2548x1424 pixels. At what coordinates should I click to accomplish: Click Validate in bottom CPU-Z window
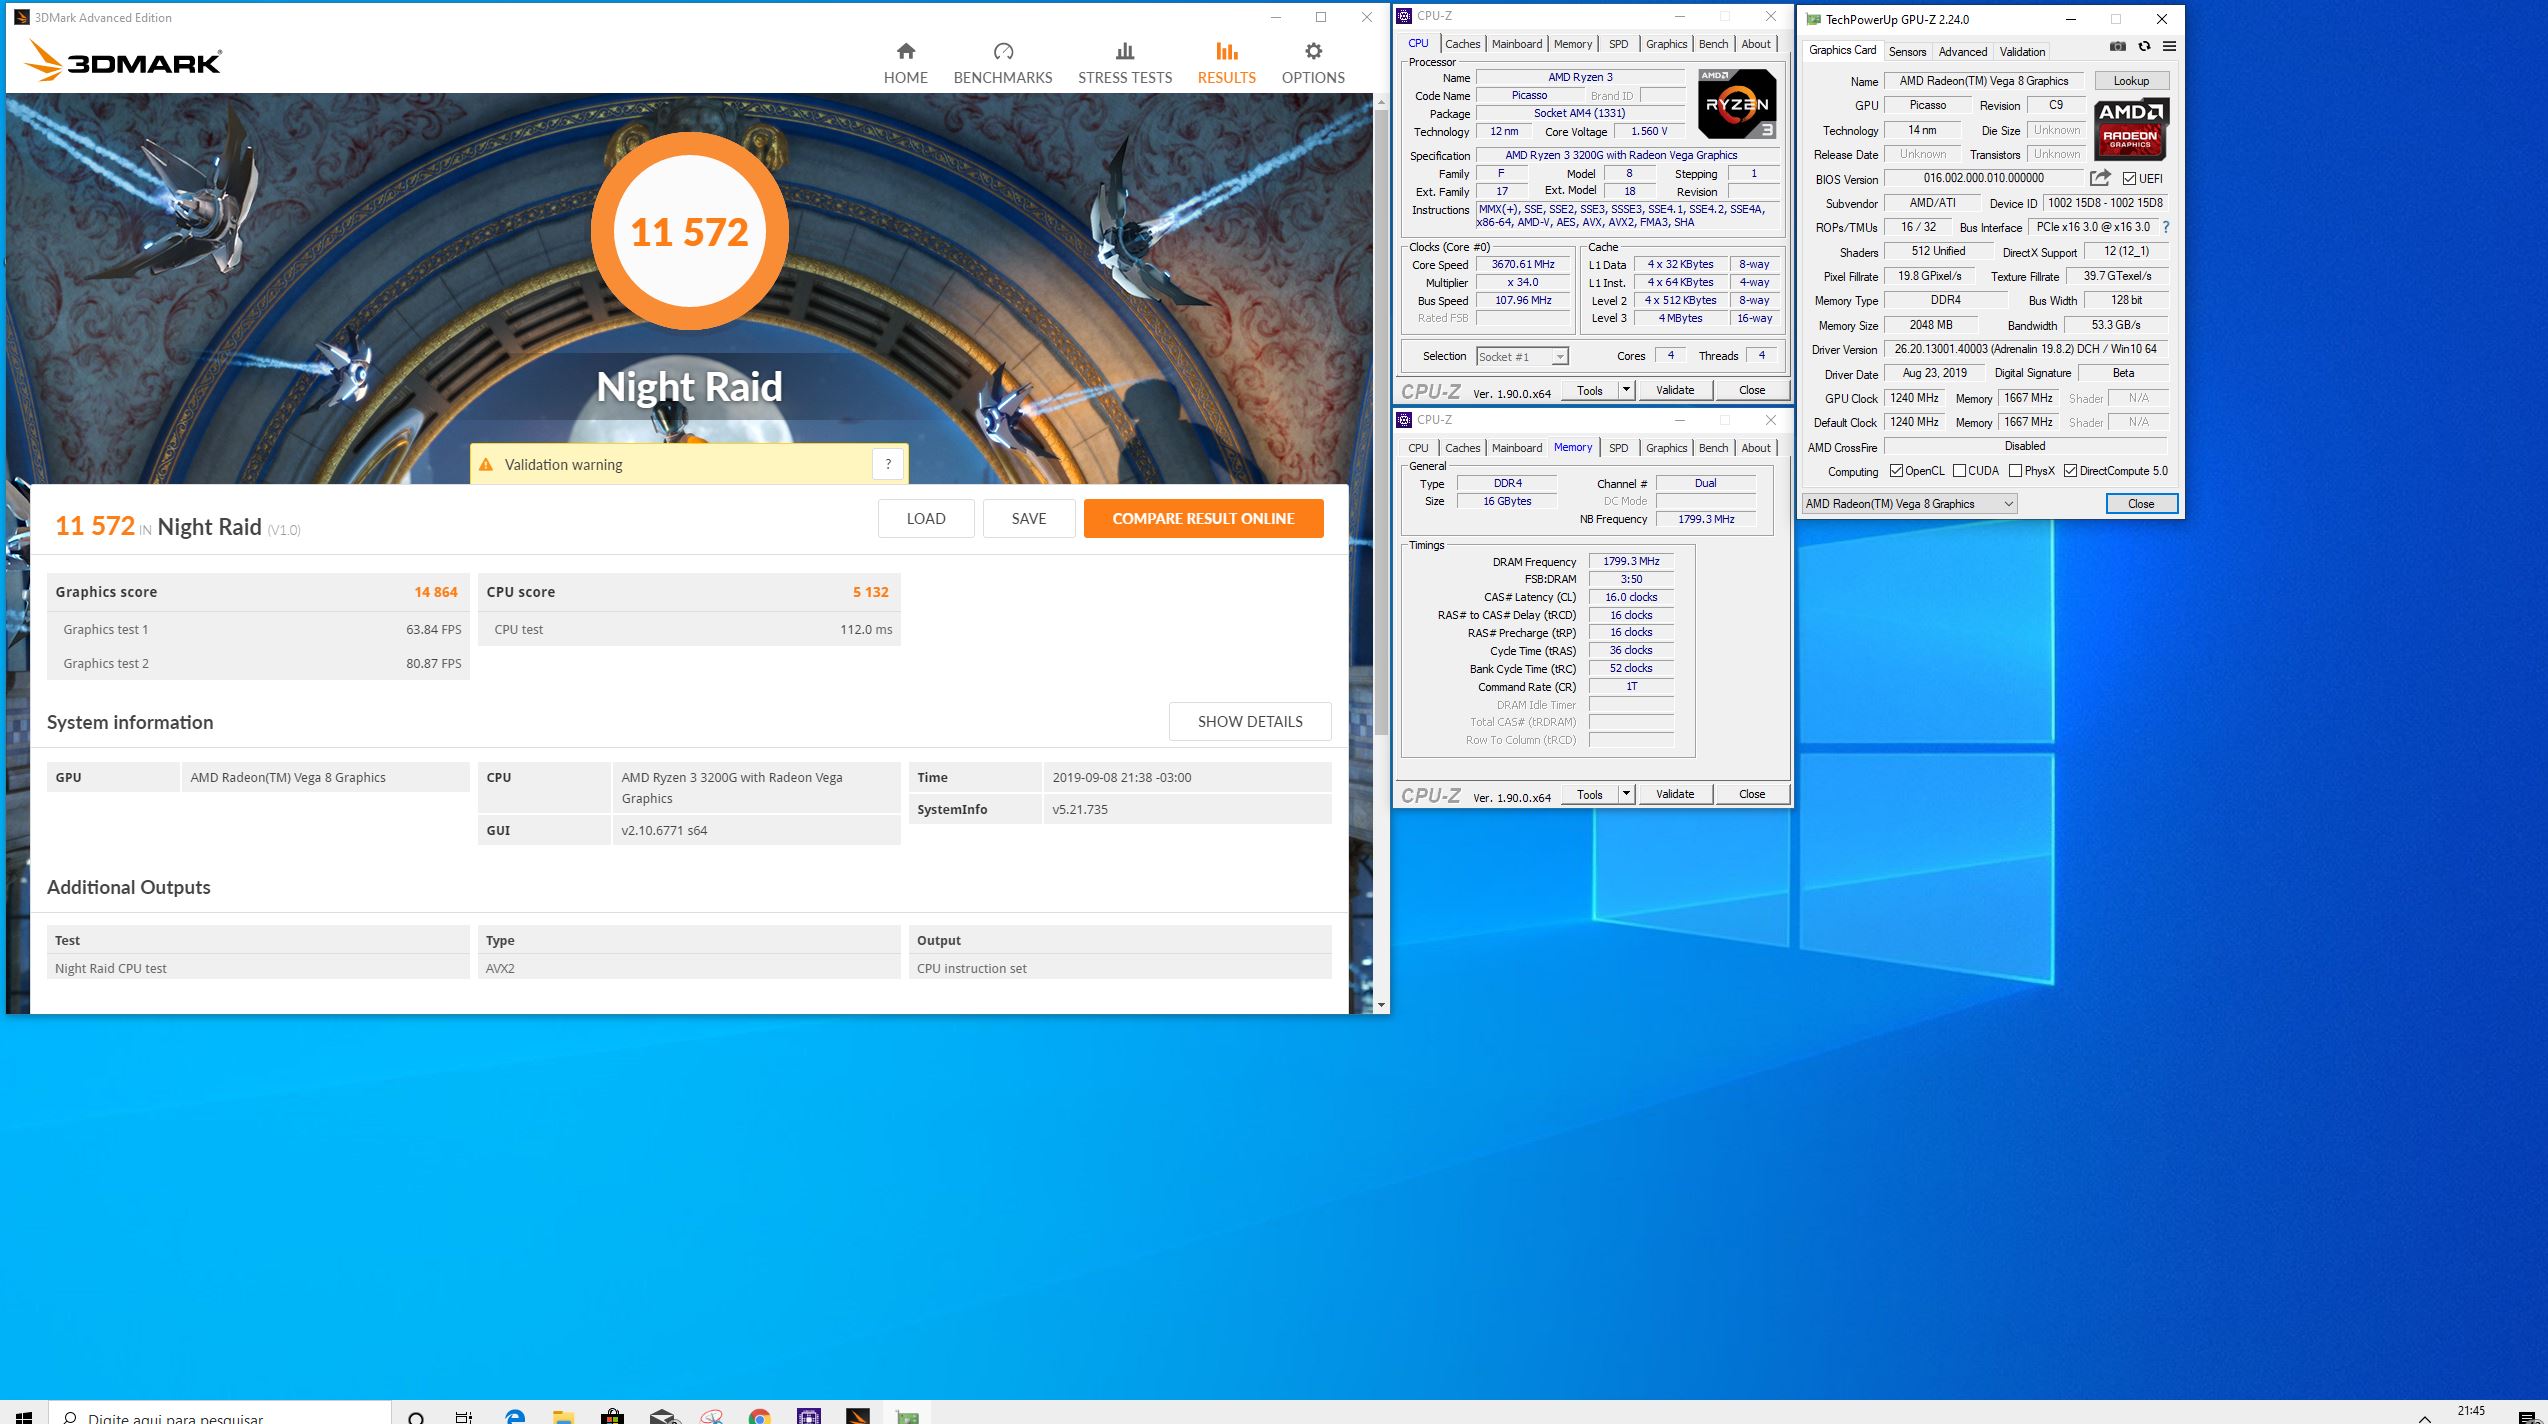[1675, 794]
